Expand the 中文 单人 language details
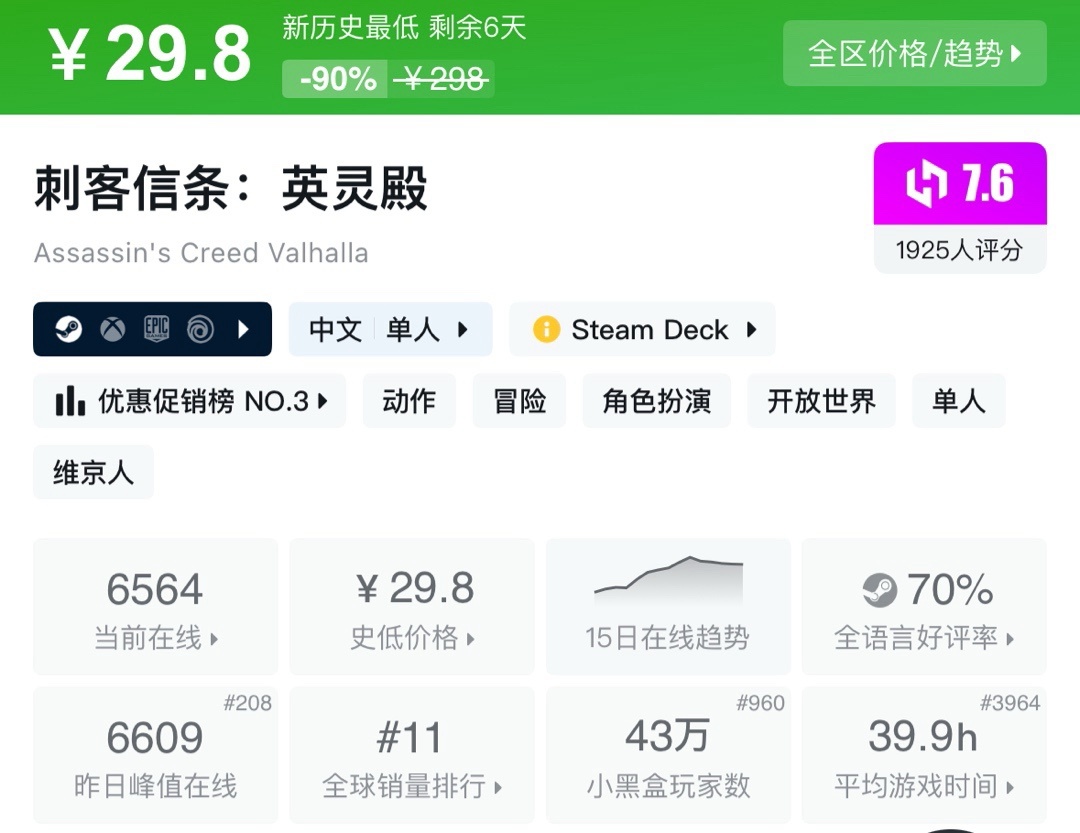The image size is (1080, 833). 391,329
